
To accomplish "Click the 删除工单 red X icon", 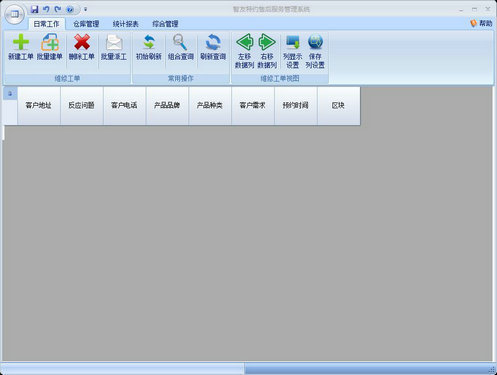I will (x=82, y=42).
